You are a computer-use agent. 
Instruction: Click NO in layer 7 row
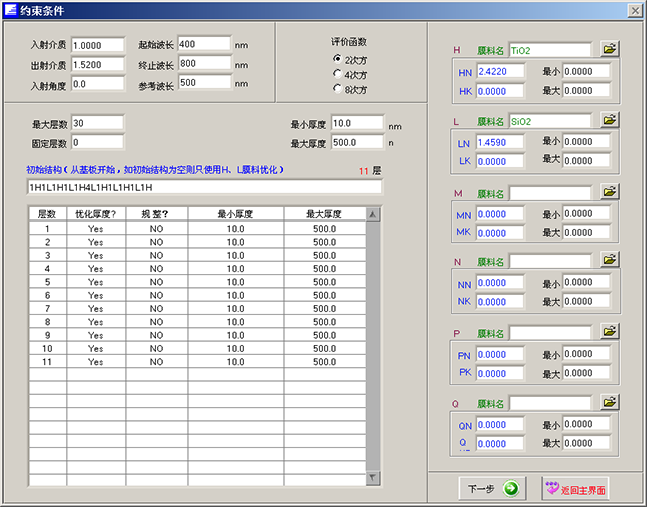(x=156, y=309)
